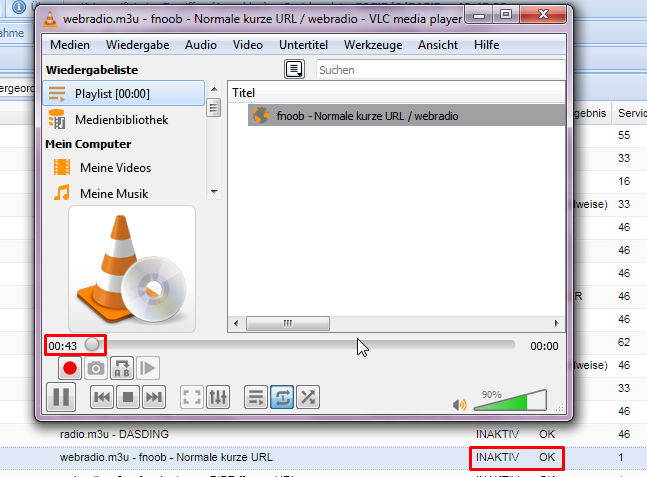647x477 pixels.
Task: Skip to next track
Action: tap(154, 397)
